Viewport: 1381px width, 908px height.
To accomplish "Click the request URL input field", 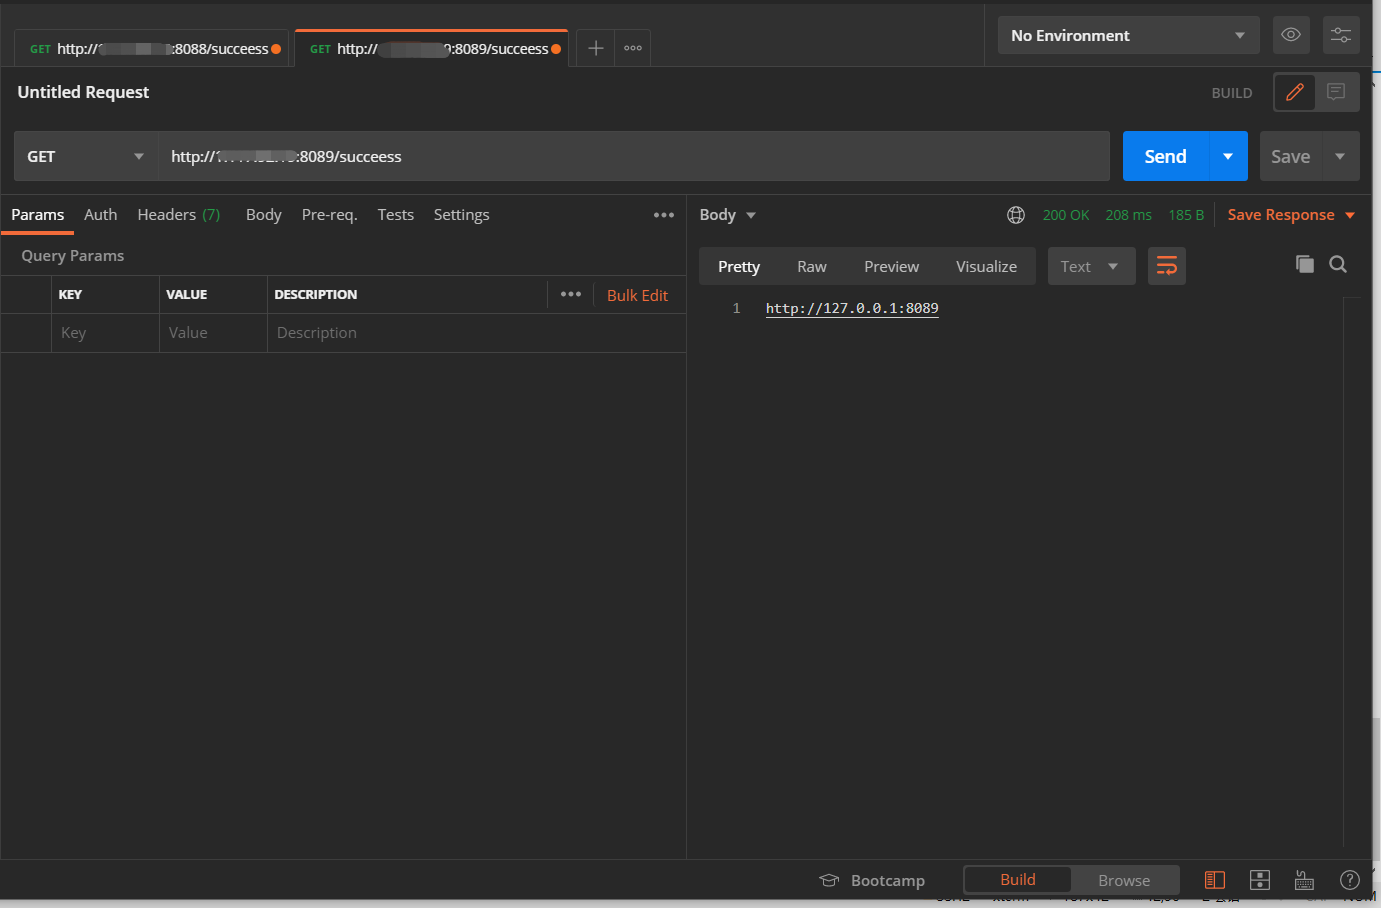I will (x=634, y=156).
